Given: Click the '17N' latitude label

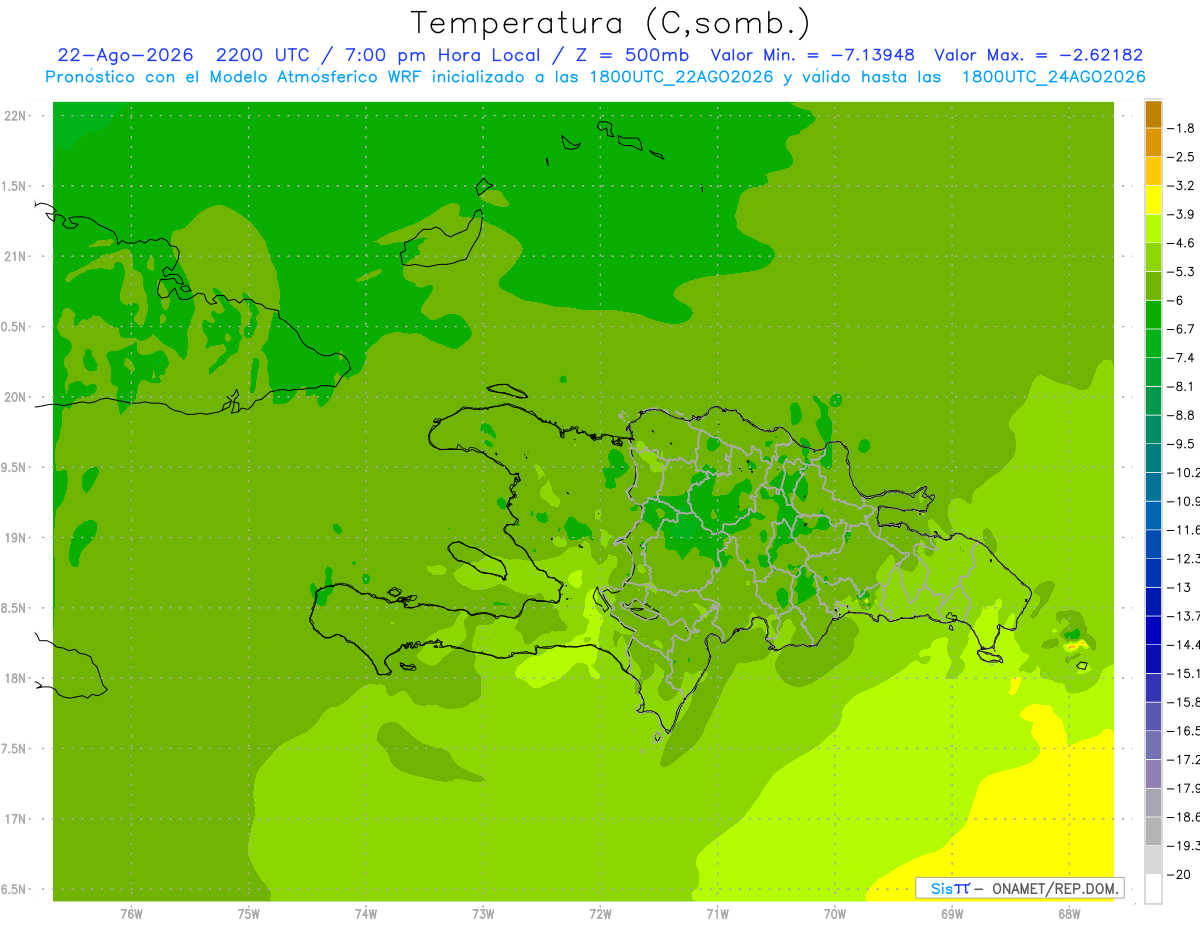Looking at the screenshot, I should coord(16,818).
